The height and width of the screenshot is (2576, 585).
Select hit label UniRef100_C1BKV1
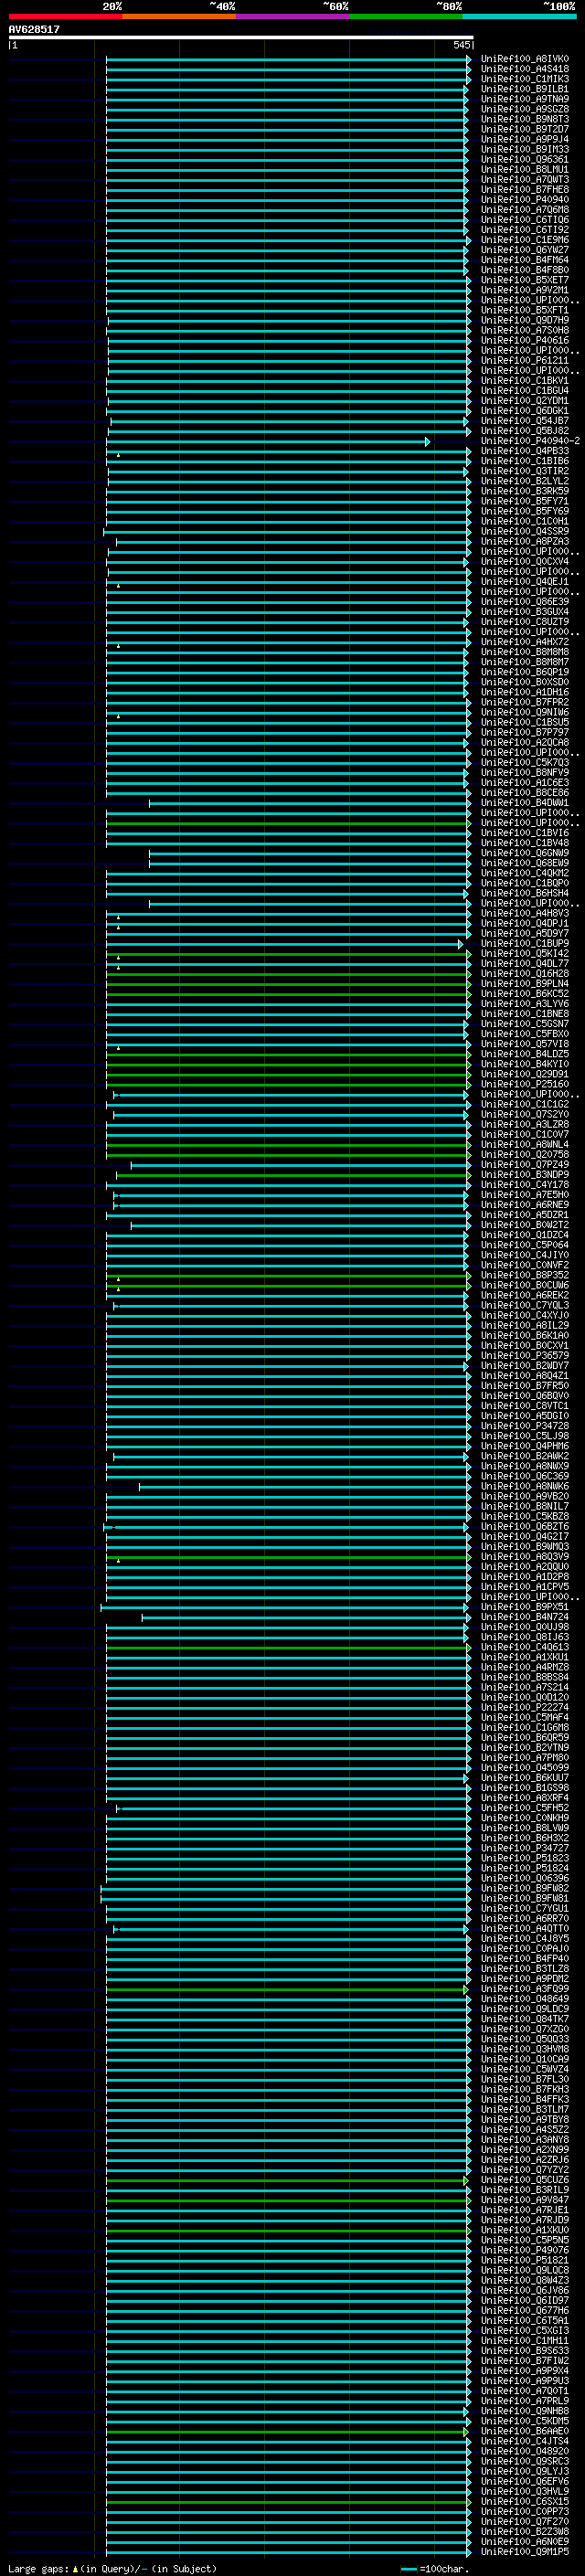pos(525,381)
